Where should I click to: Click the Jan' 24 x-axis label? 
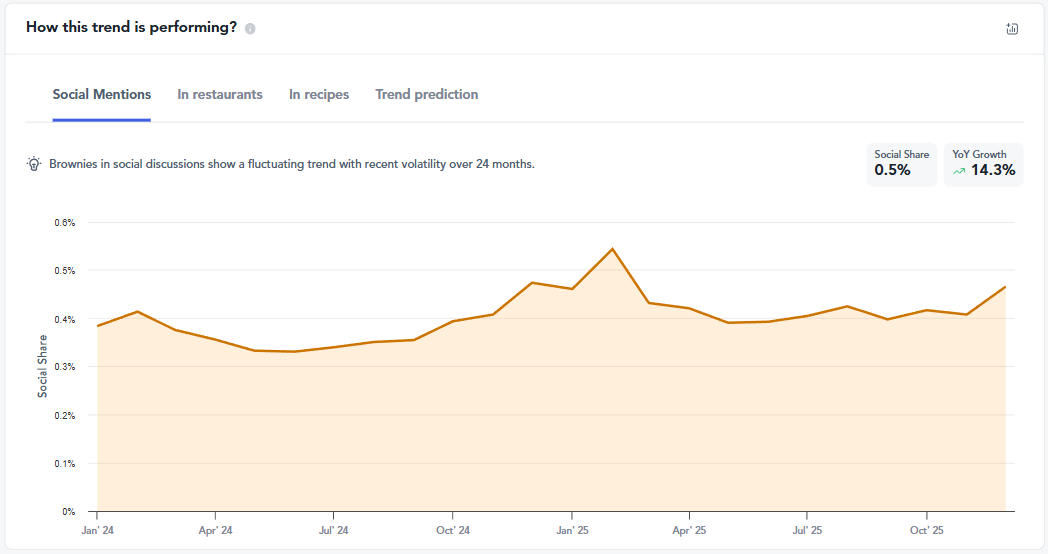point(97,530)
